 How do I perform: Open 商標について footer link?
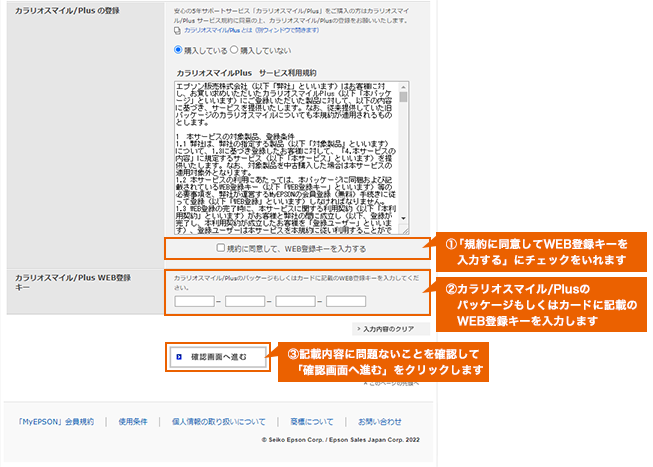point(311,421)
